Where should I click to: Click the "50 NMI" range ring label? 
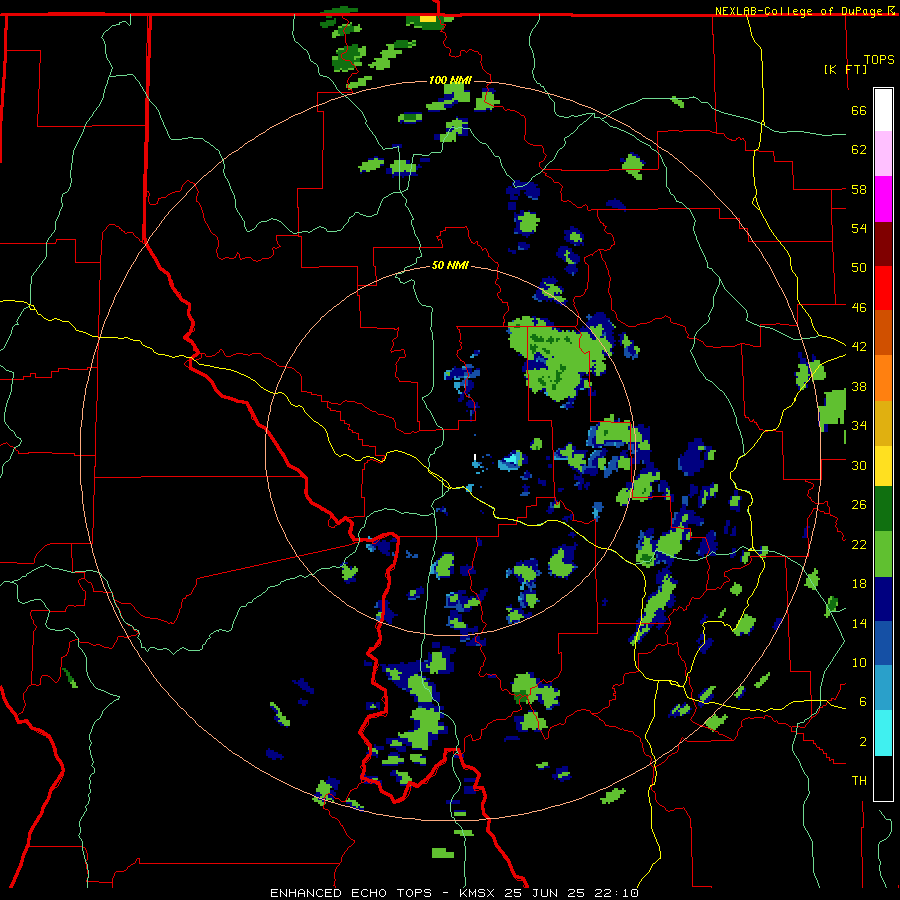450,265
